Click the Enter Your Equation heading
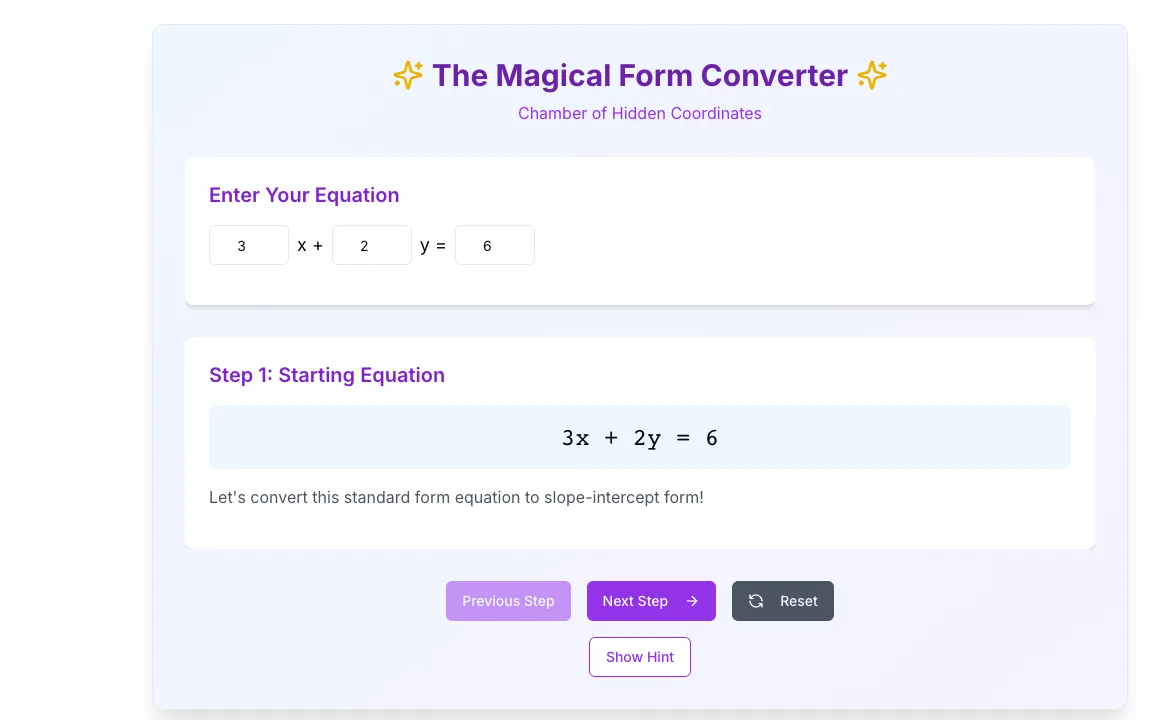 click(x=304, y=195)
